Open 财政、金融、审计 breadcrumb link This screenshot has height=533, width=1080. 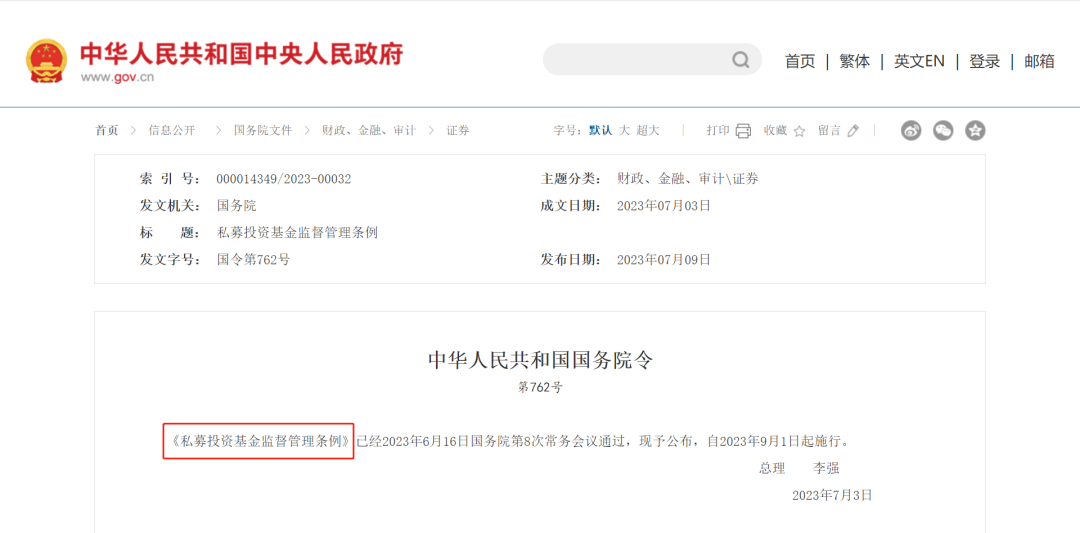coord(369,130)
